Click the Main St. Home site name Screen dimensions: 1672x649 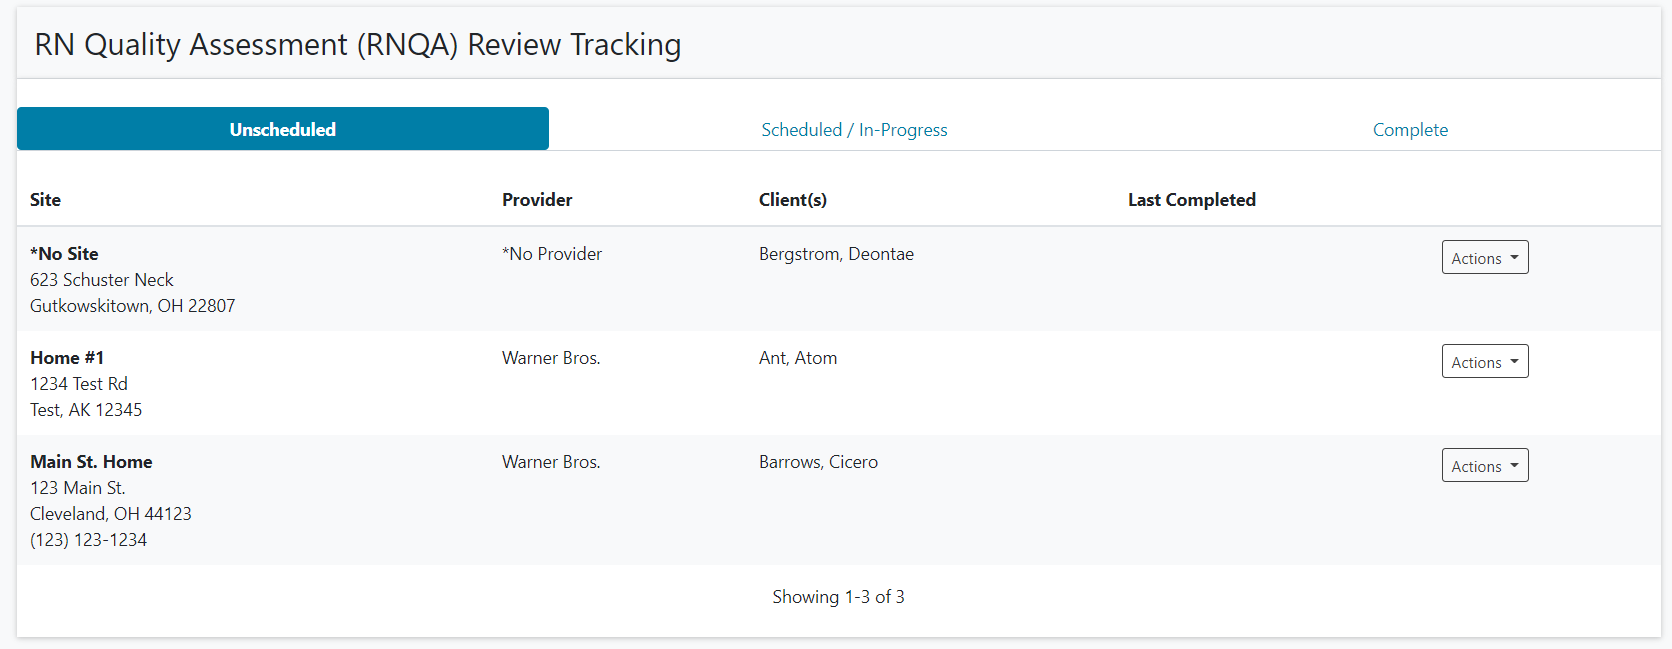click(x=91, y=462)
